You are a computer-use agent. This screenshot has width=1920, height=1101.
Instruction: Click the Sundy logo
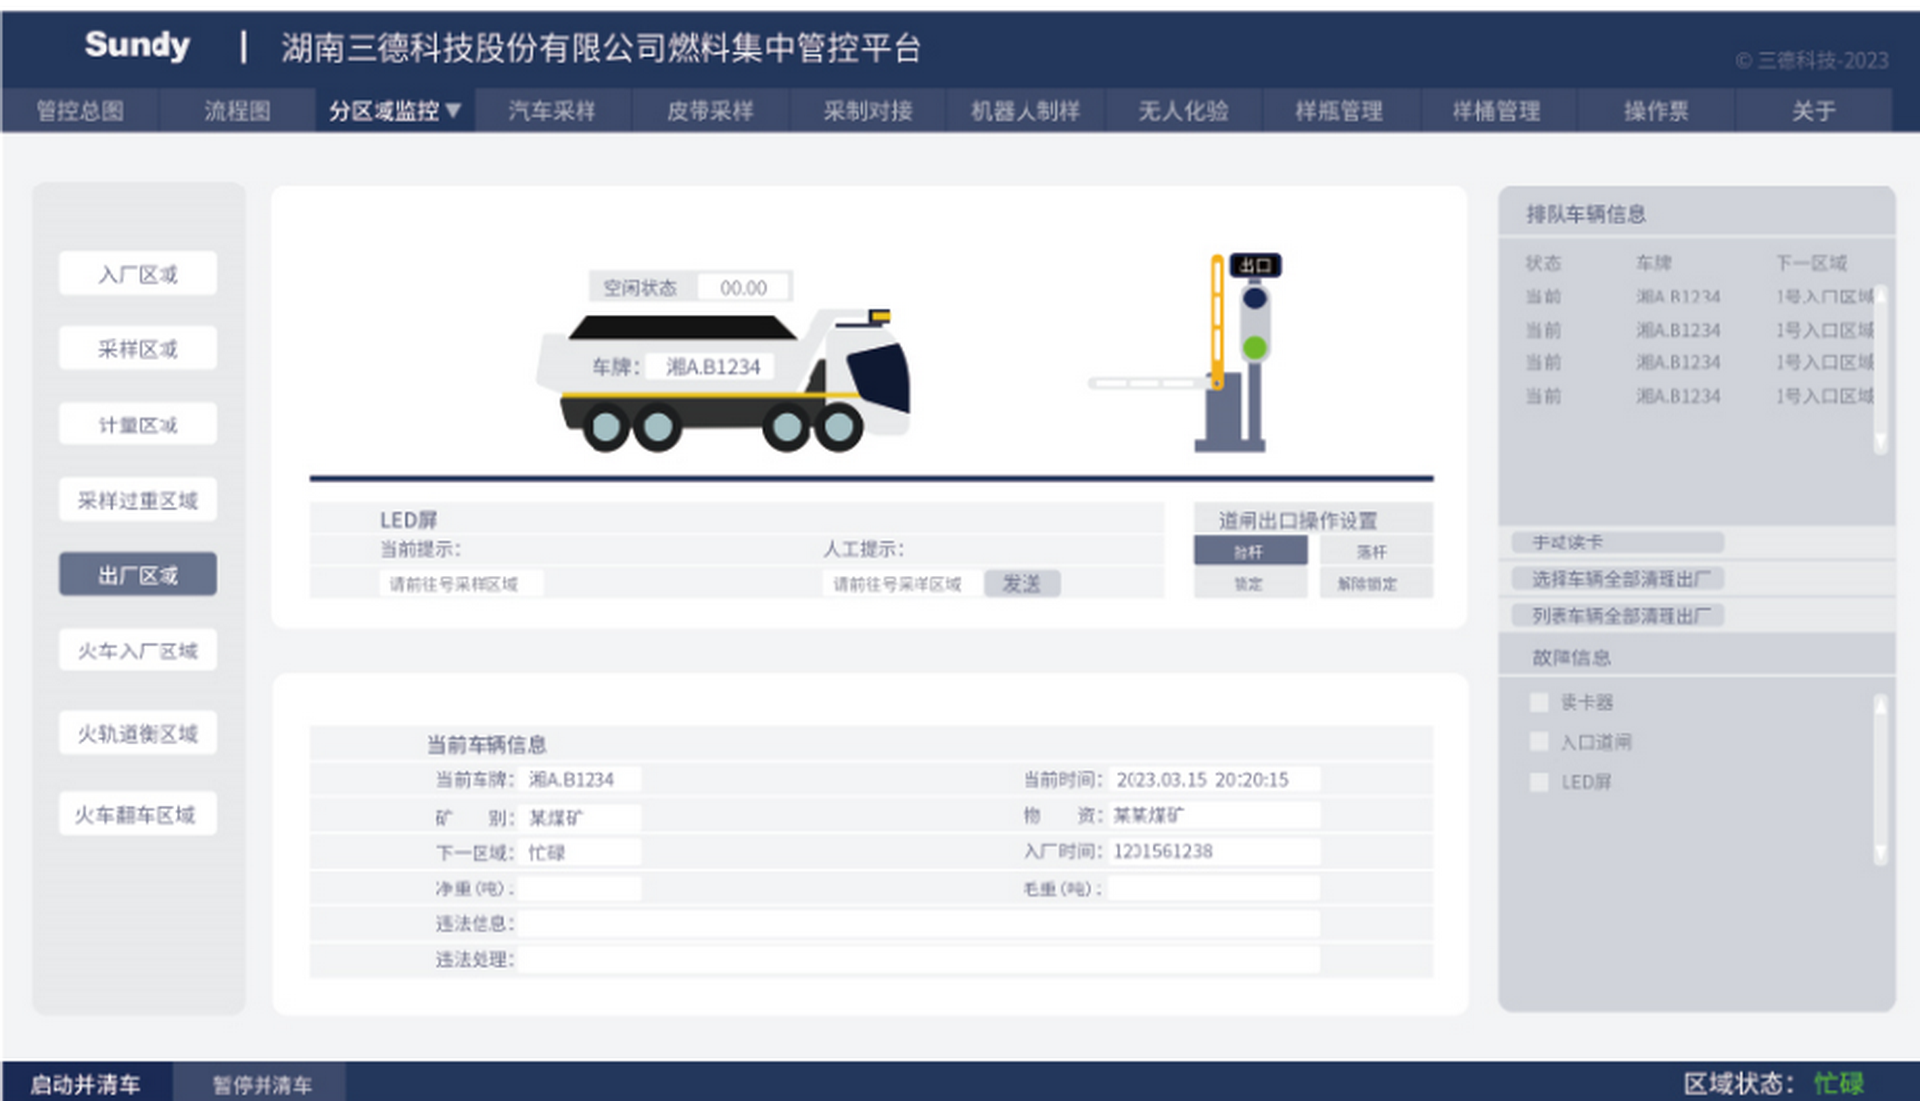137,45
